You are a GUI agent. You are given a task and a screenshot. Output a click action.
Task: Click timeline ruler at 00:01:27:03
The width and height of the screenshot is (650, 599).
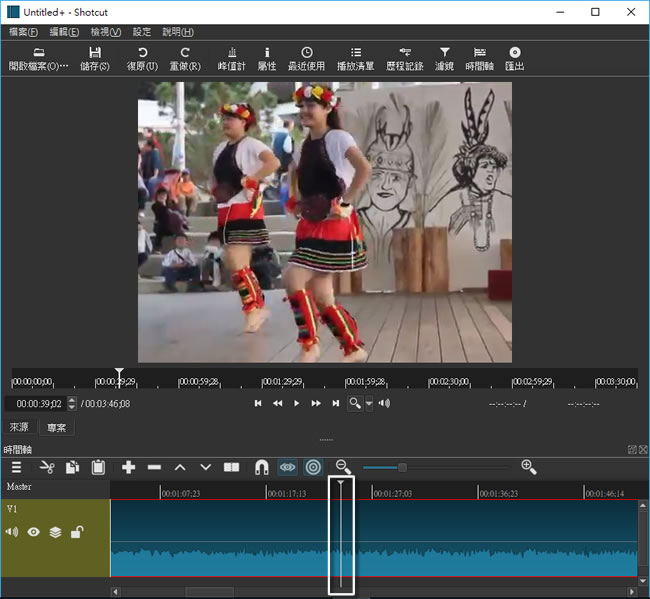coord(392,493)
